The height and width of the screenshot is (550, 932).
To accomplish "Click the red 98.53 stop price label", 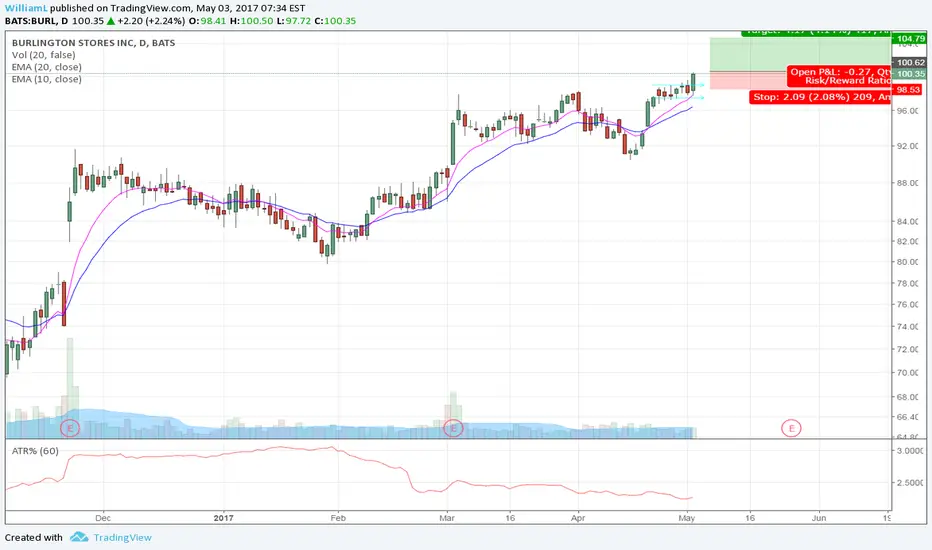I will tap(908, 90).
